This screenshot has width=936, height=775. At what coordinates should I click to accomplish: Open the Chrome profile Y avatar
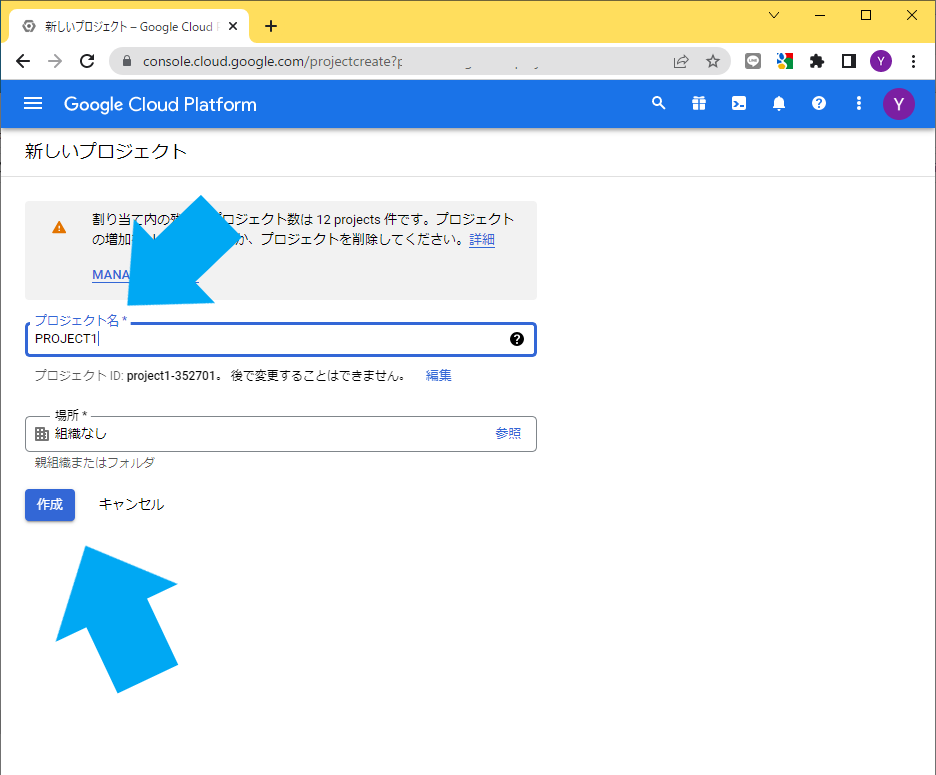(x=880, y=61)
